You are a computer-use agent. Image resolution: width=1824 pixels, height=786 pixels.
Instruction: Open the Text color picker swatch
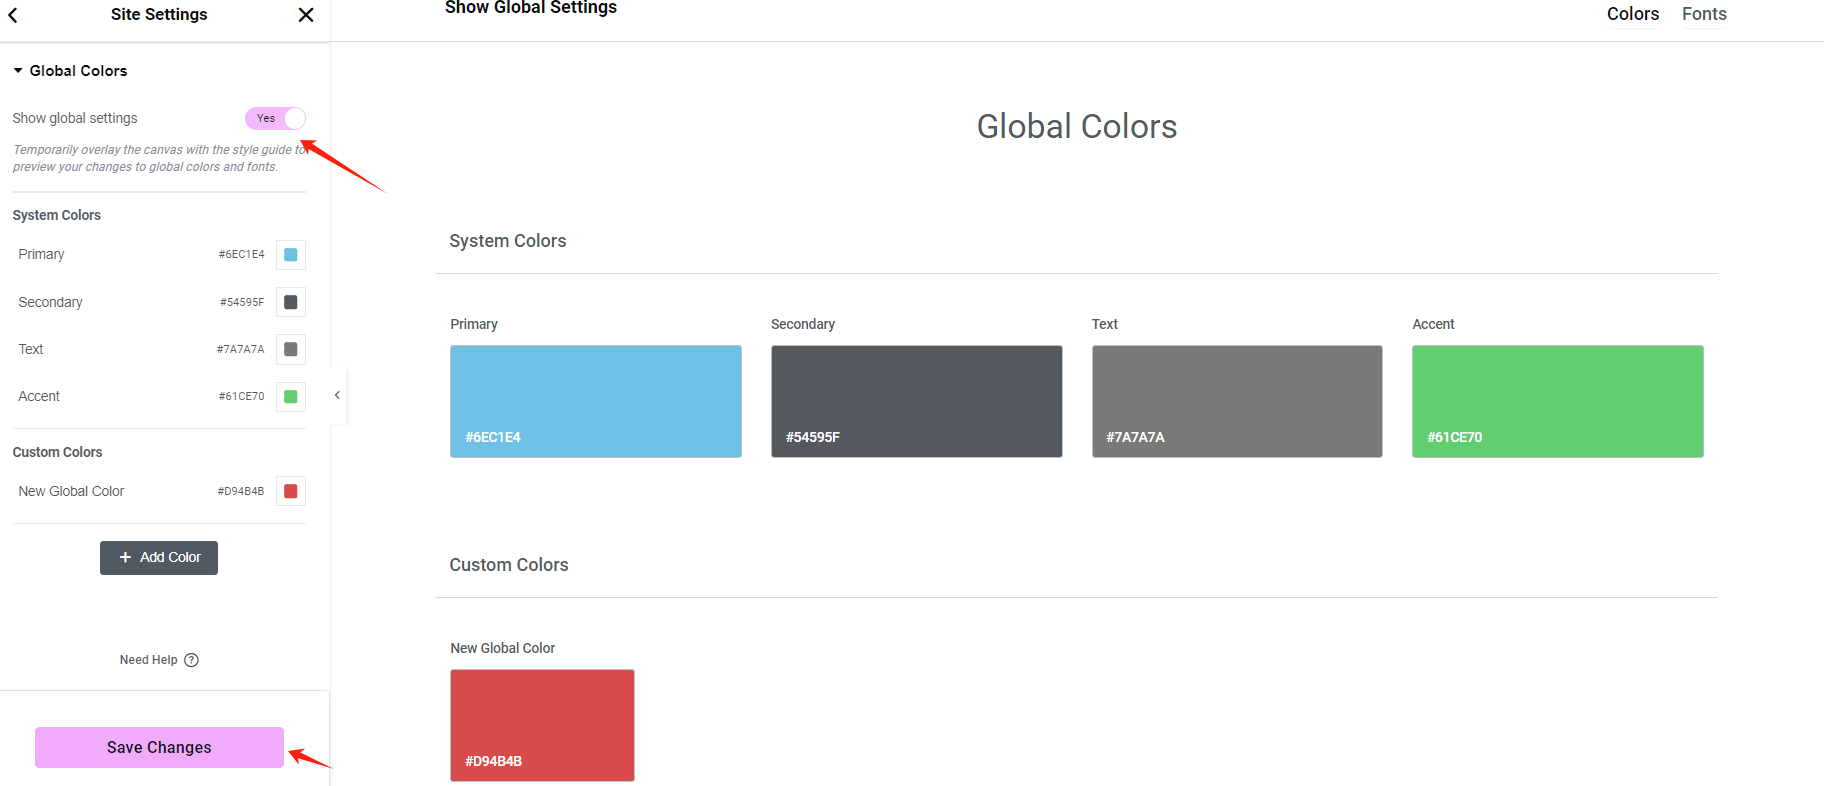tap(291, 349)
